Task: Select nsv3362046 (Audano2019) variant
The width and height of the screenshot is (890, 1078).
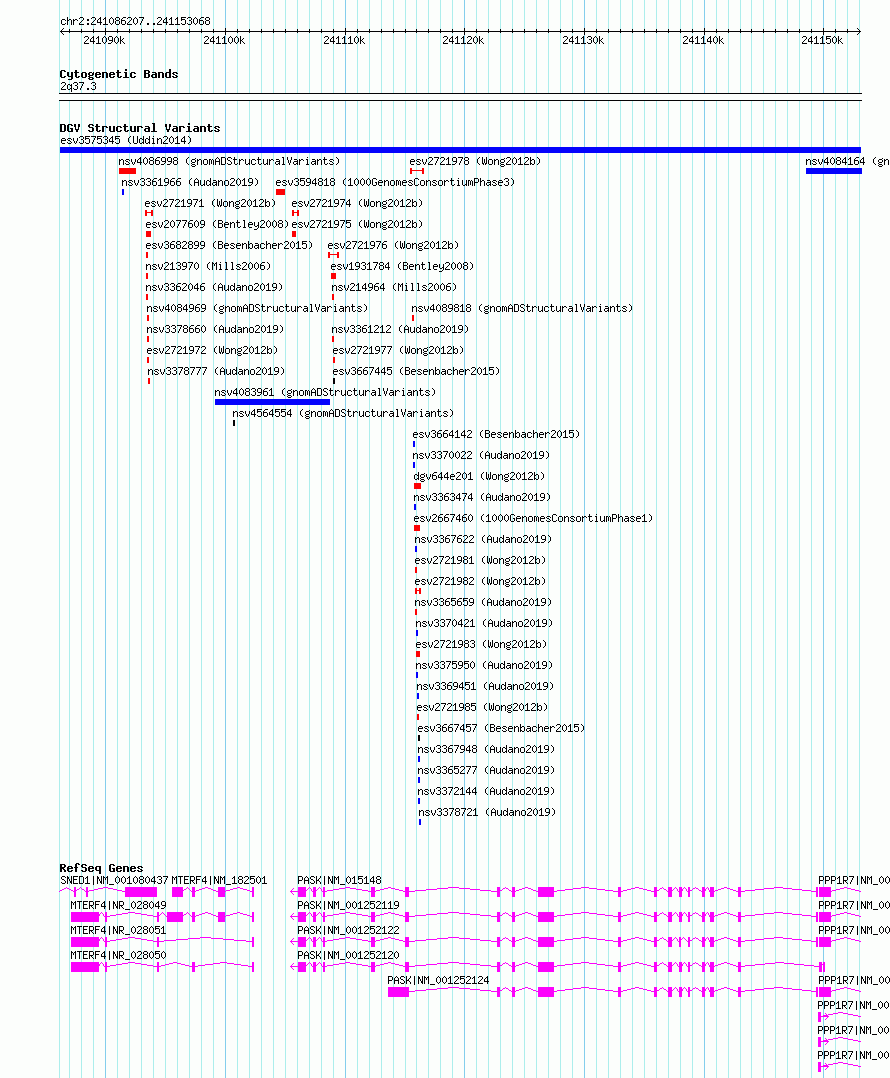Action: (214, 287)
